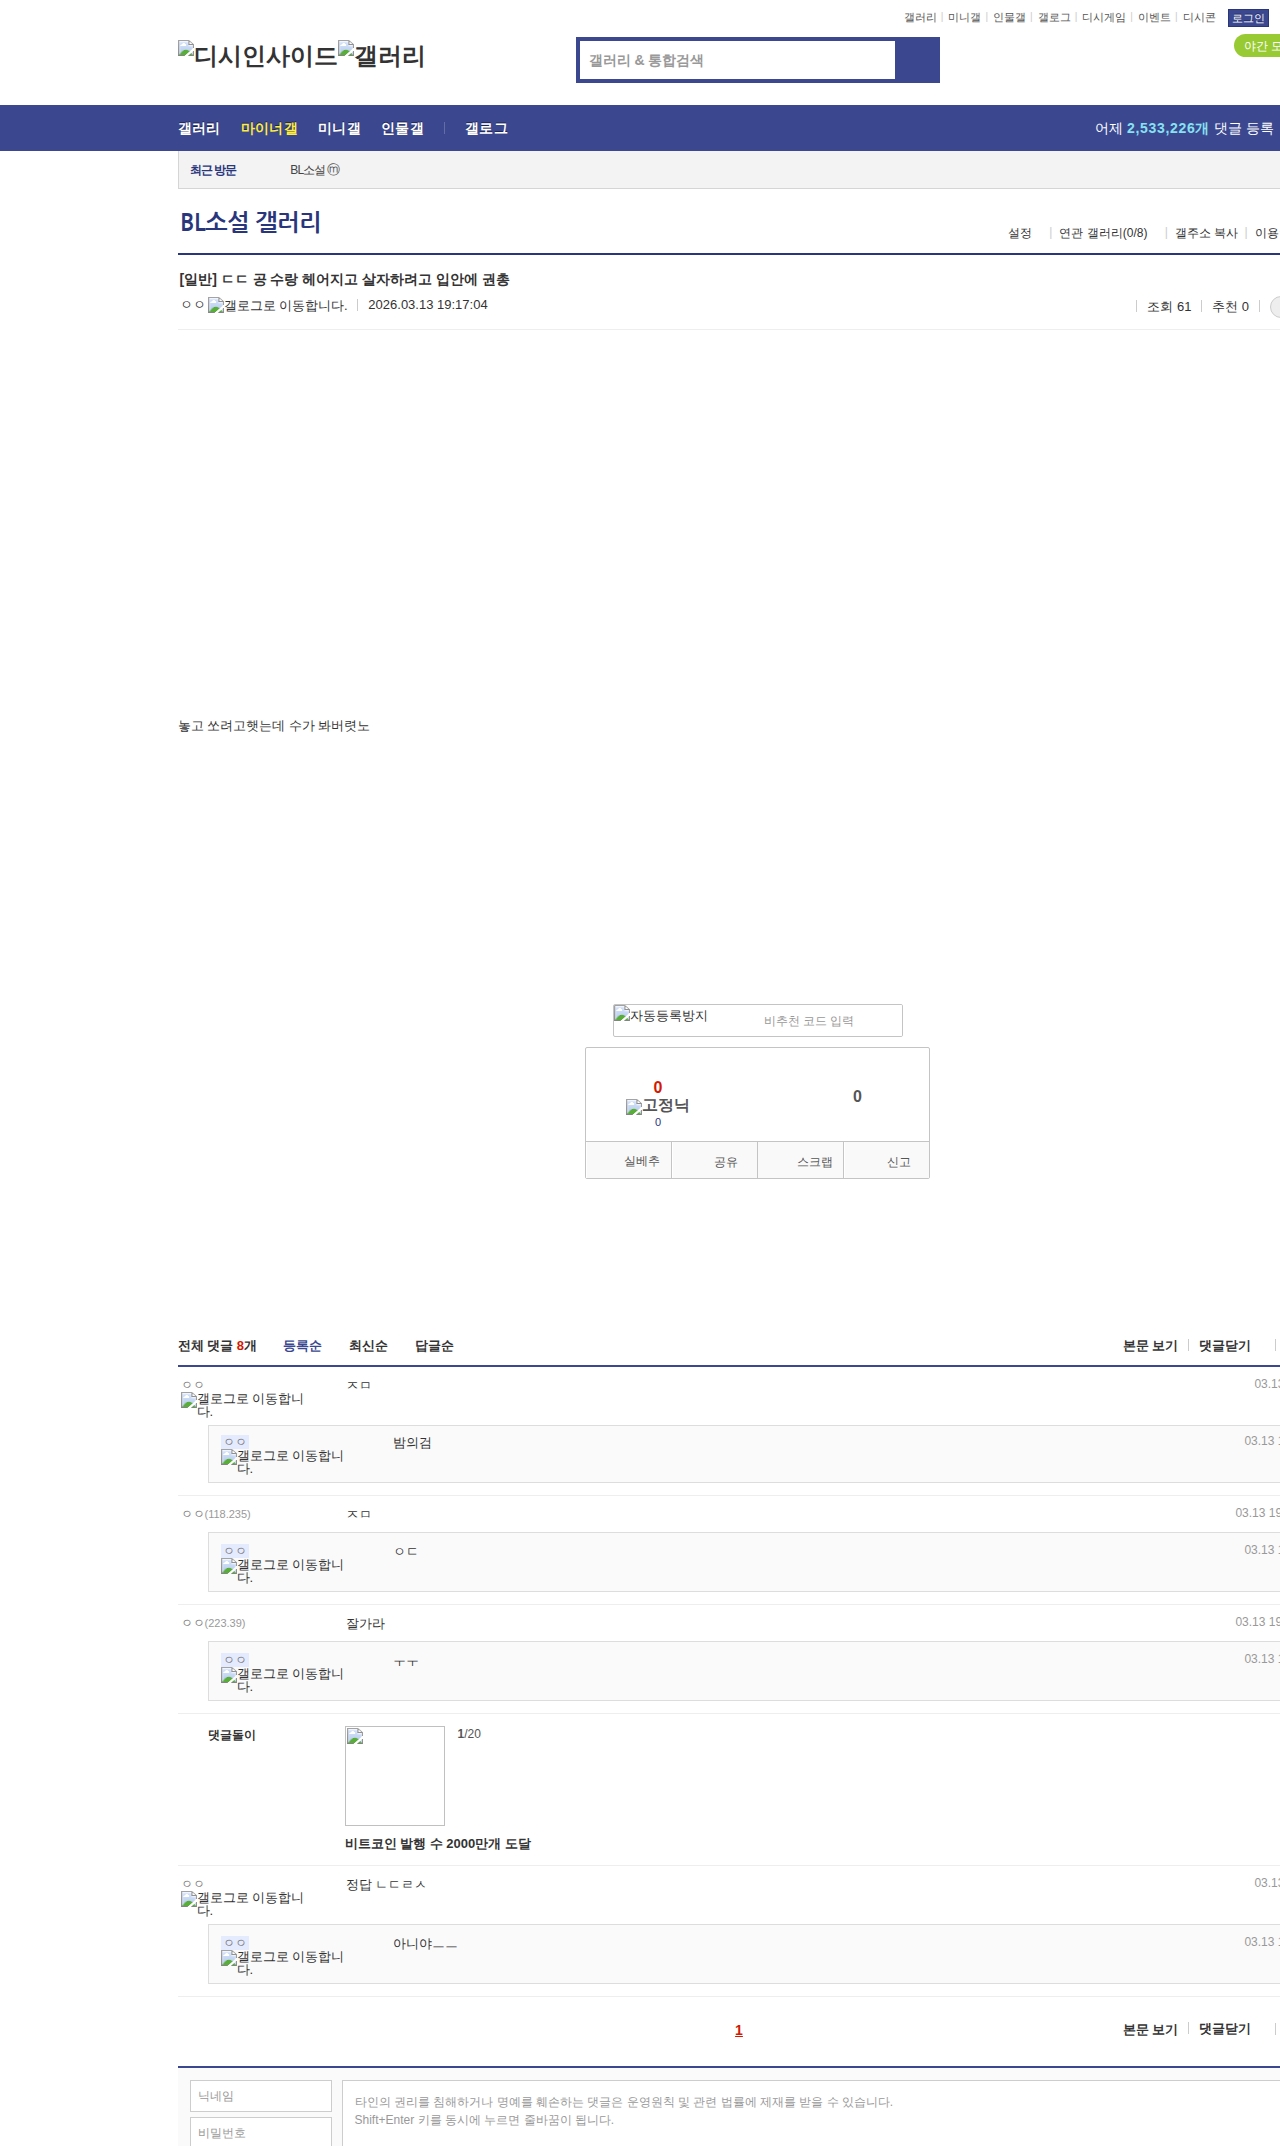The height and width of the screenshot is (2146, 1280).
Task: Open the BL소설 갤러리 title heading
Action: (250, 222)
